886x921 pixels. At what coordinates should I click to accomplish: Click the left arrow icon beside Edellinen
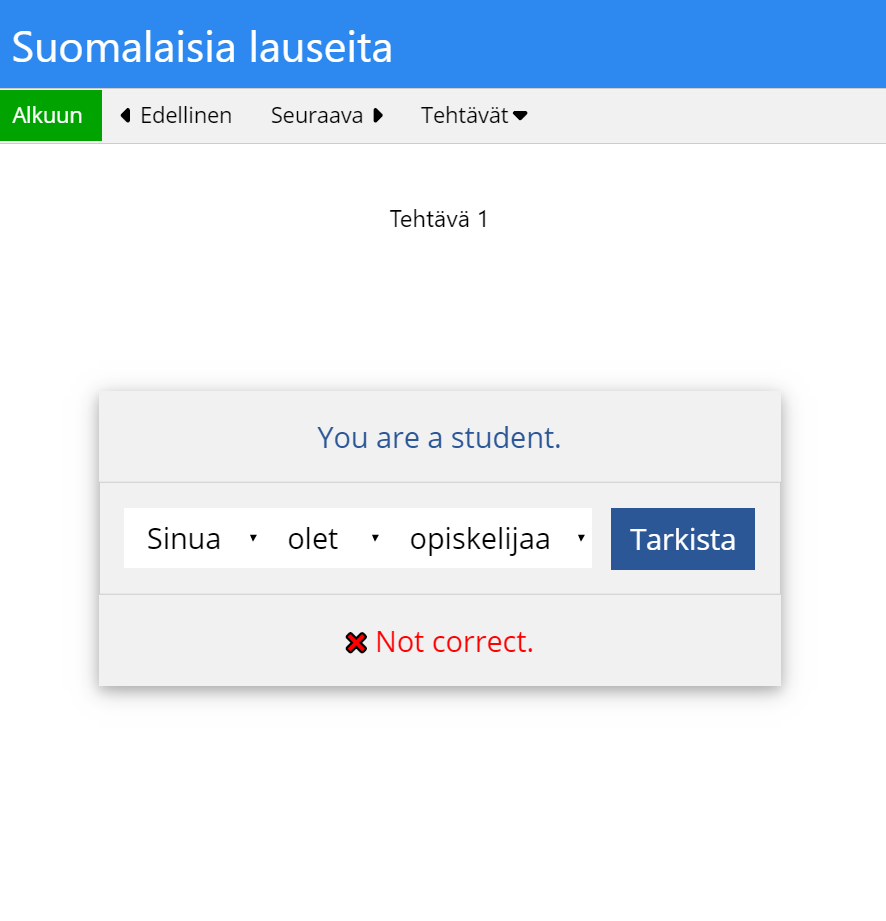(x=124, y=115)
